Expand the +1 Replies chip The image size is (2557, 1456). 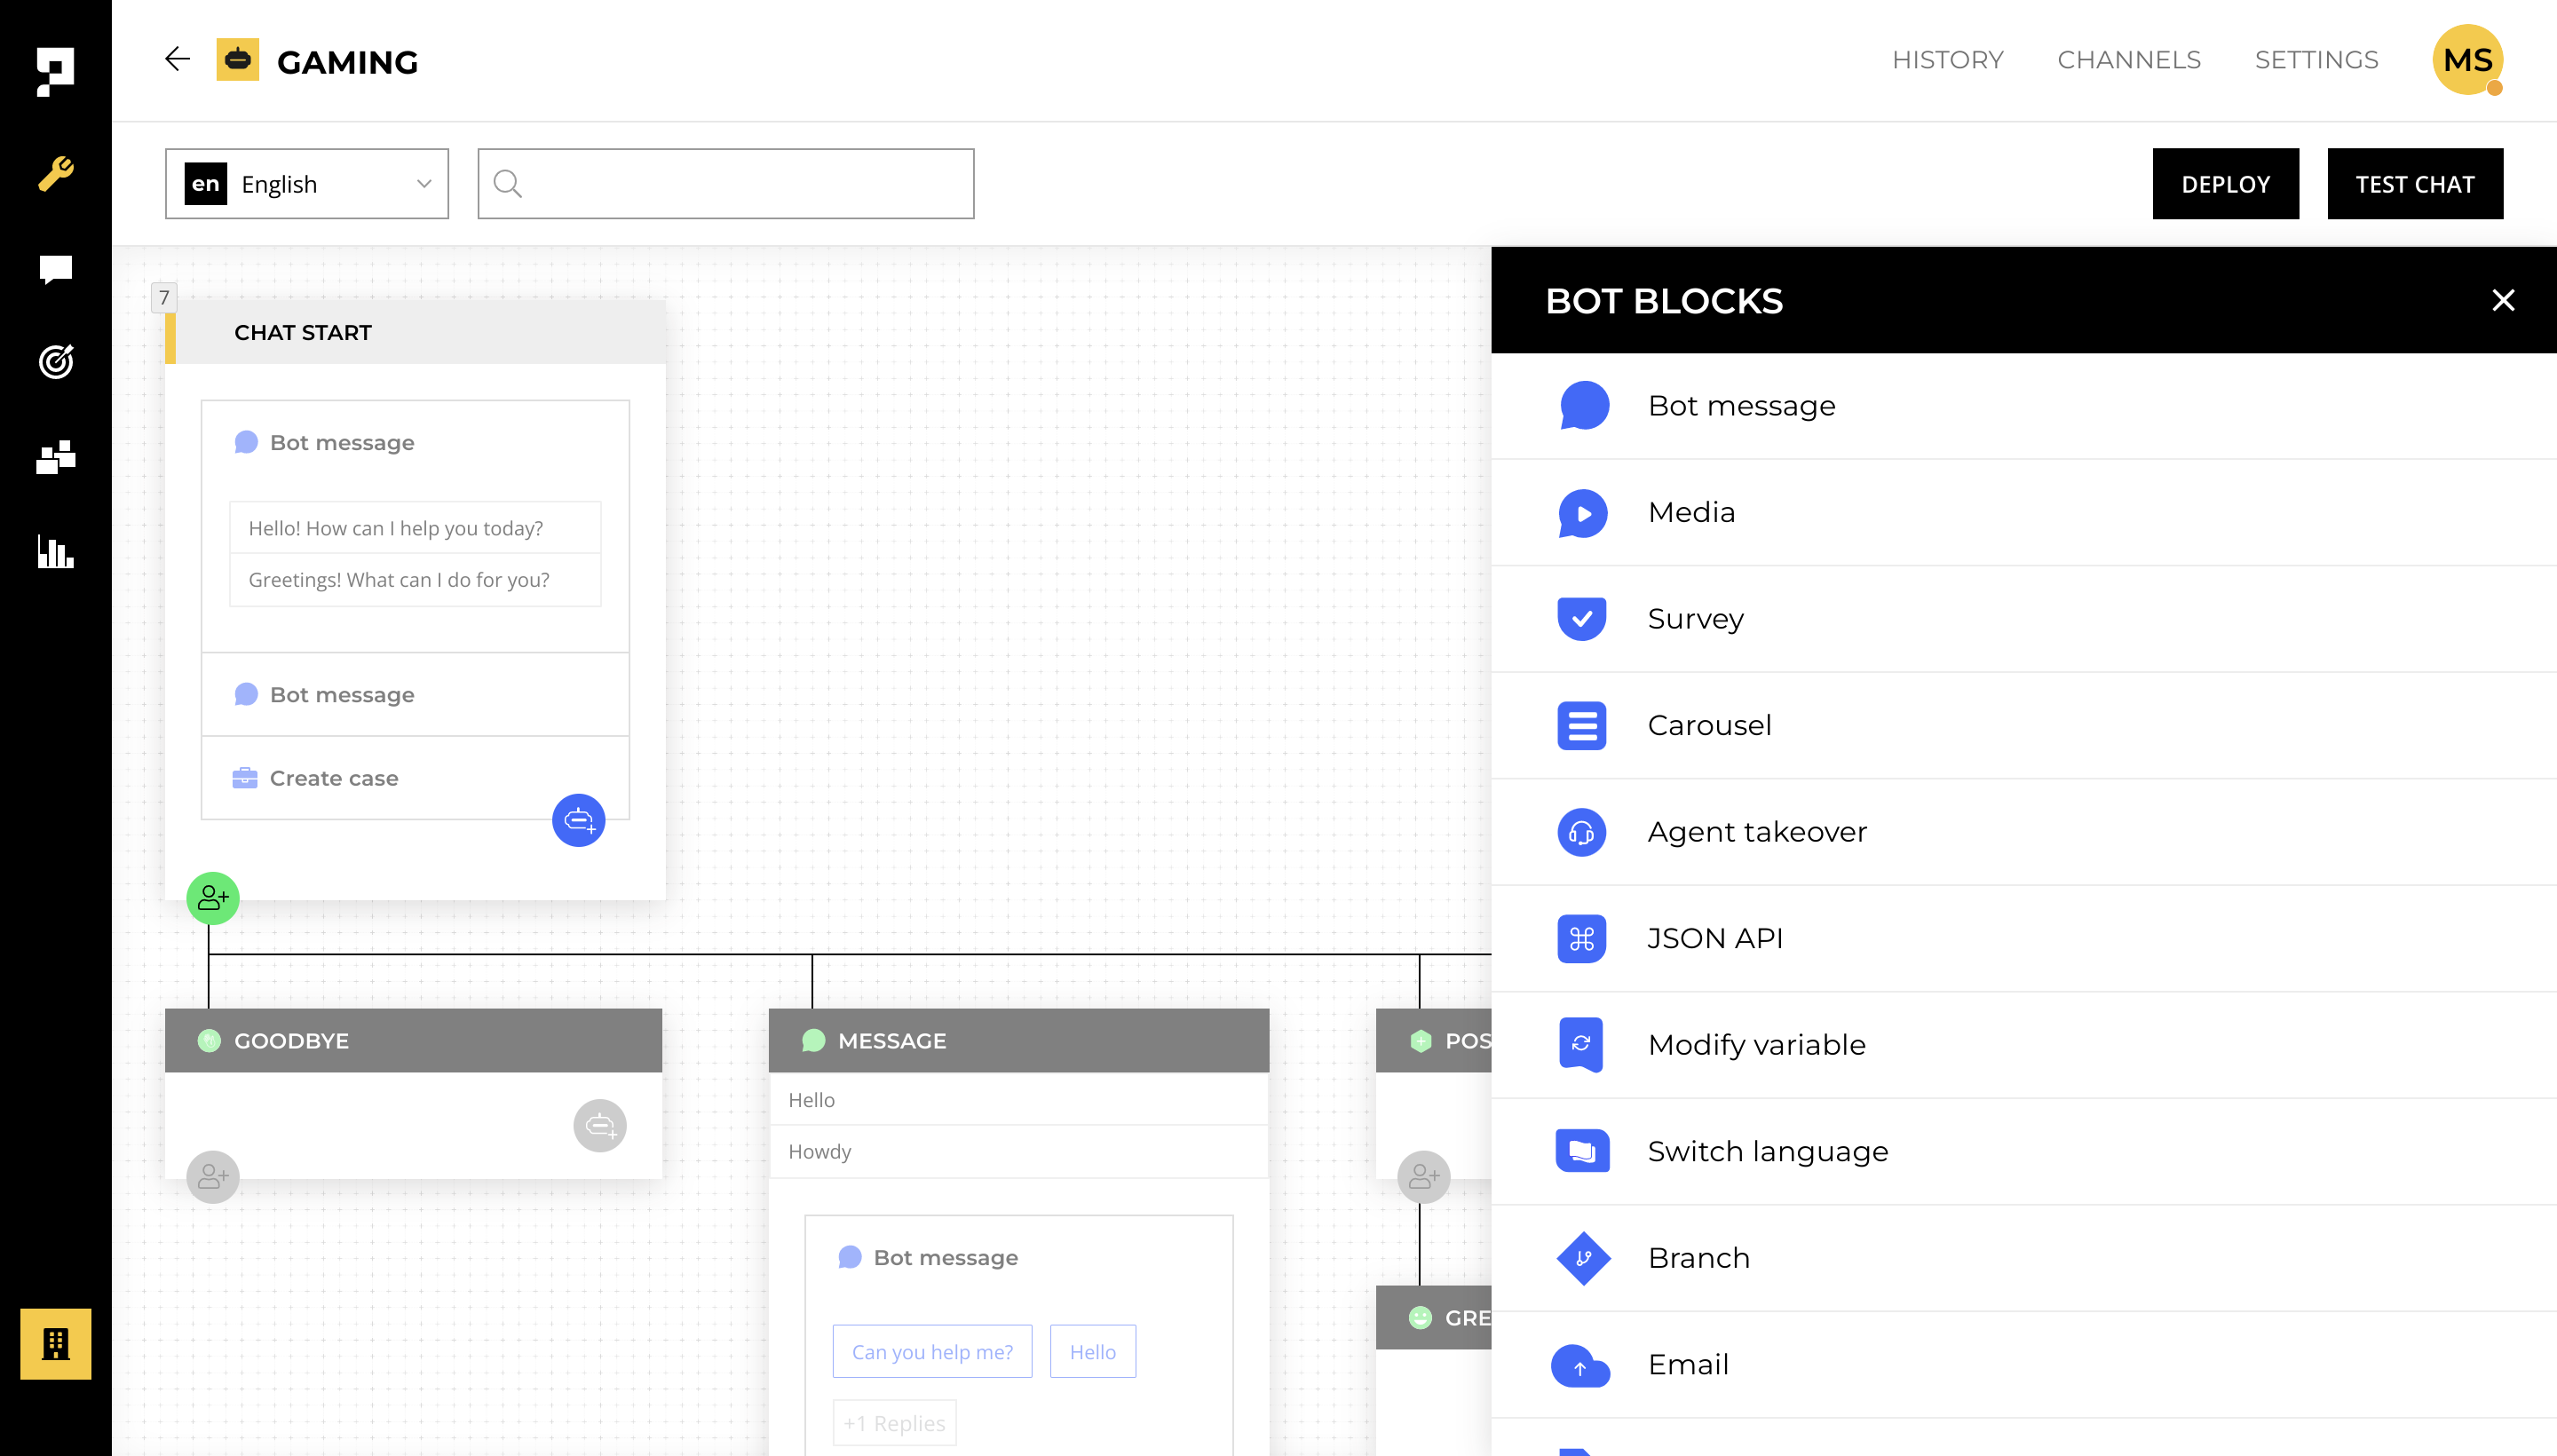[894, 1422]
